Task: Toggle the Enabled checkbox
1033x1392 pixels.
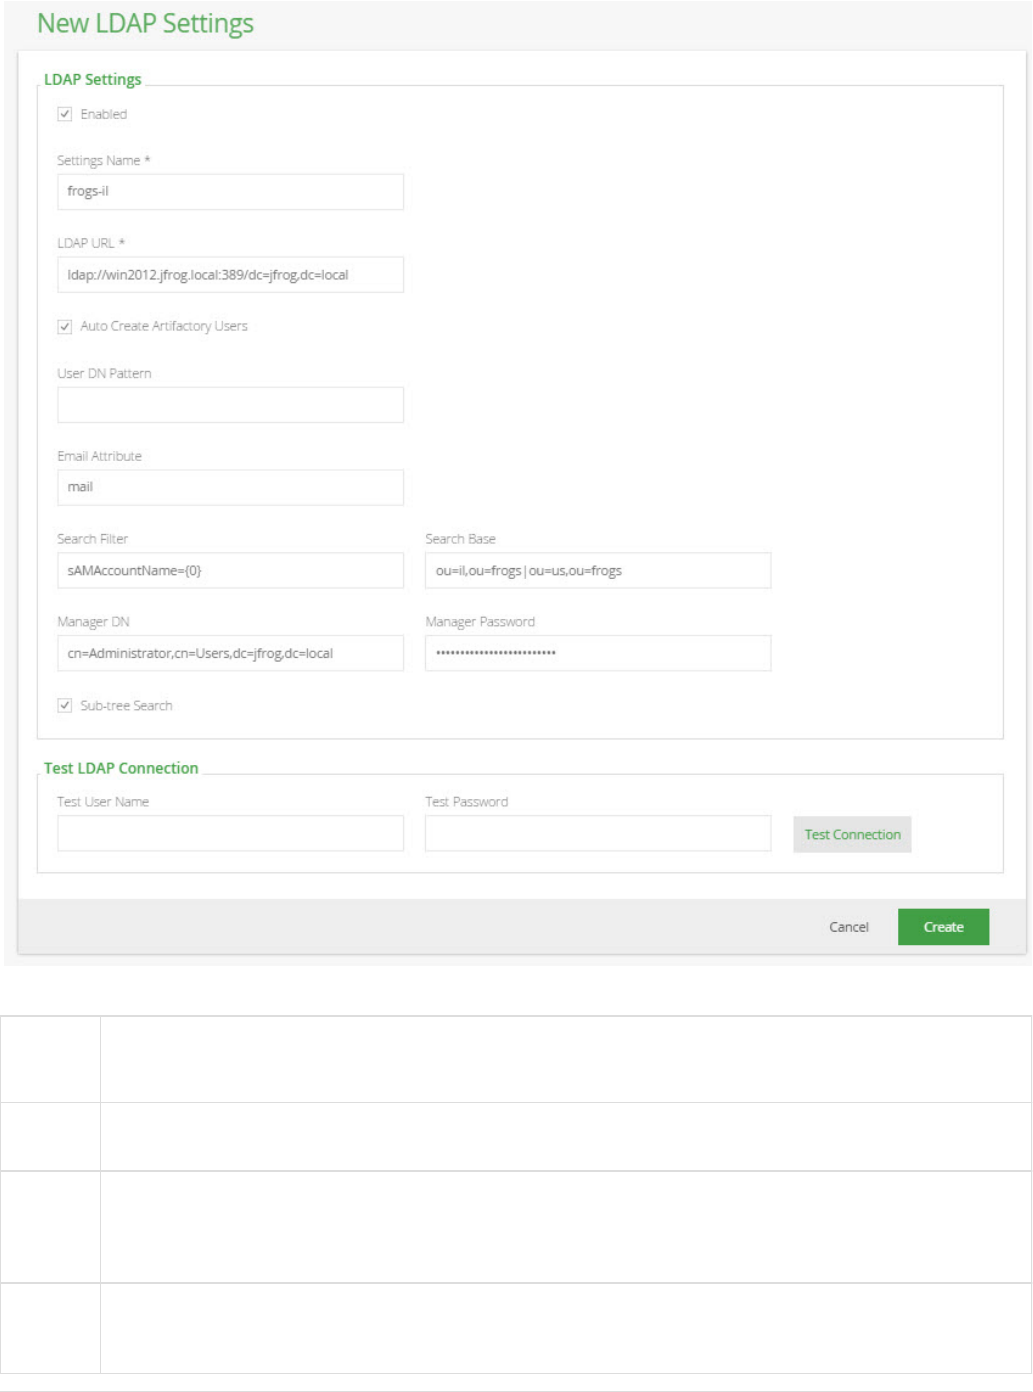Action: 65,114
